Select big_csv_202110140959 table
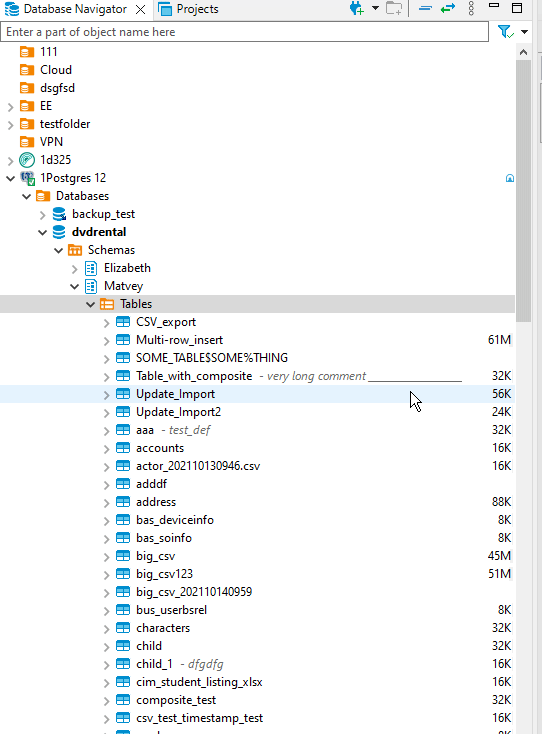The height and width of the screenshot is (734, 542). pyautogui.click(x=194, y=592)
